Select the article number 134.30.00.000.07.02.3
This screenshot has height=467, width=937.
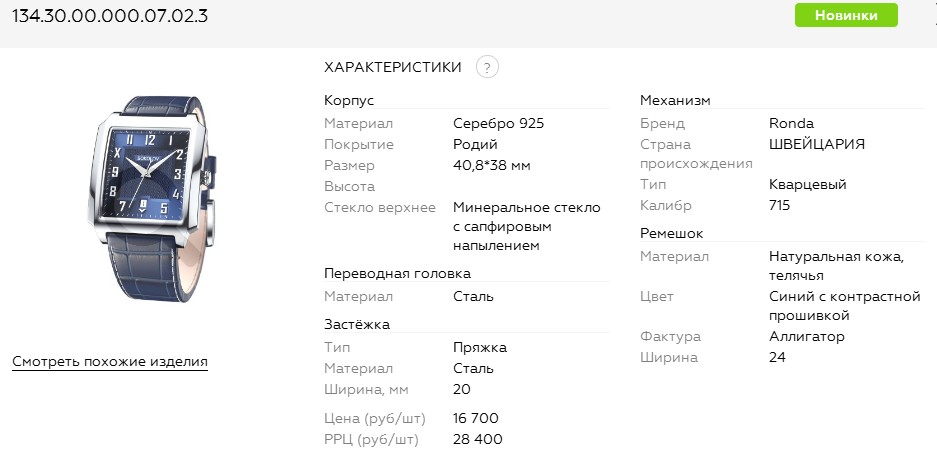(110, 15)
